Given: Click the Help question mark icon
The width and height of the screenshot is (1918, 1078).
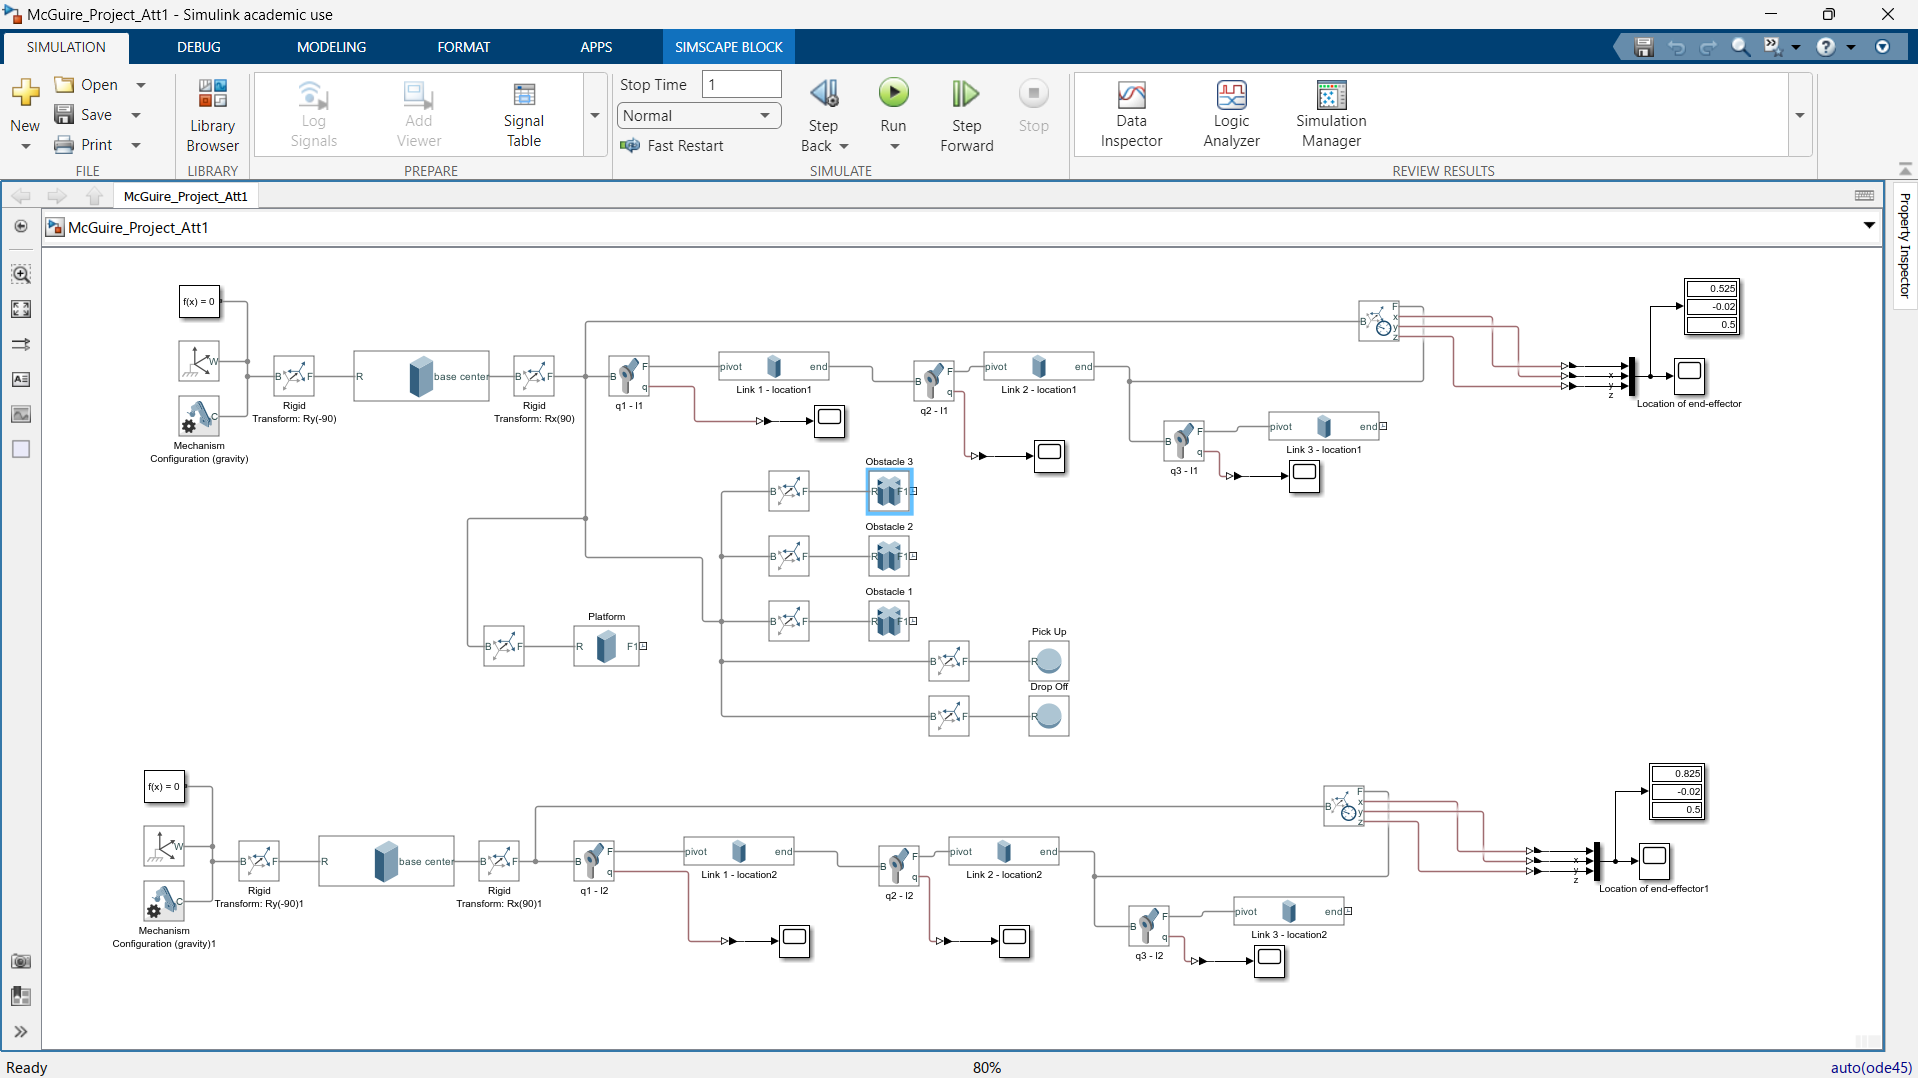Looking at the screenshot, I should point(1826,47).
